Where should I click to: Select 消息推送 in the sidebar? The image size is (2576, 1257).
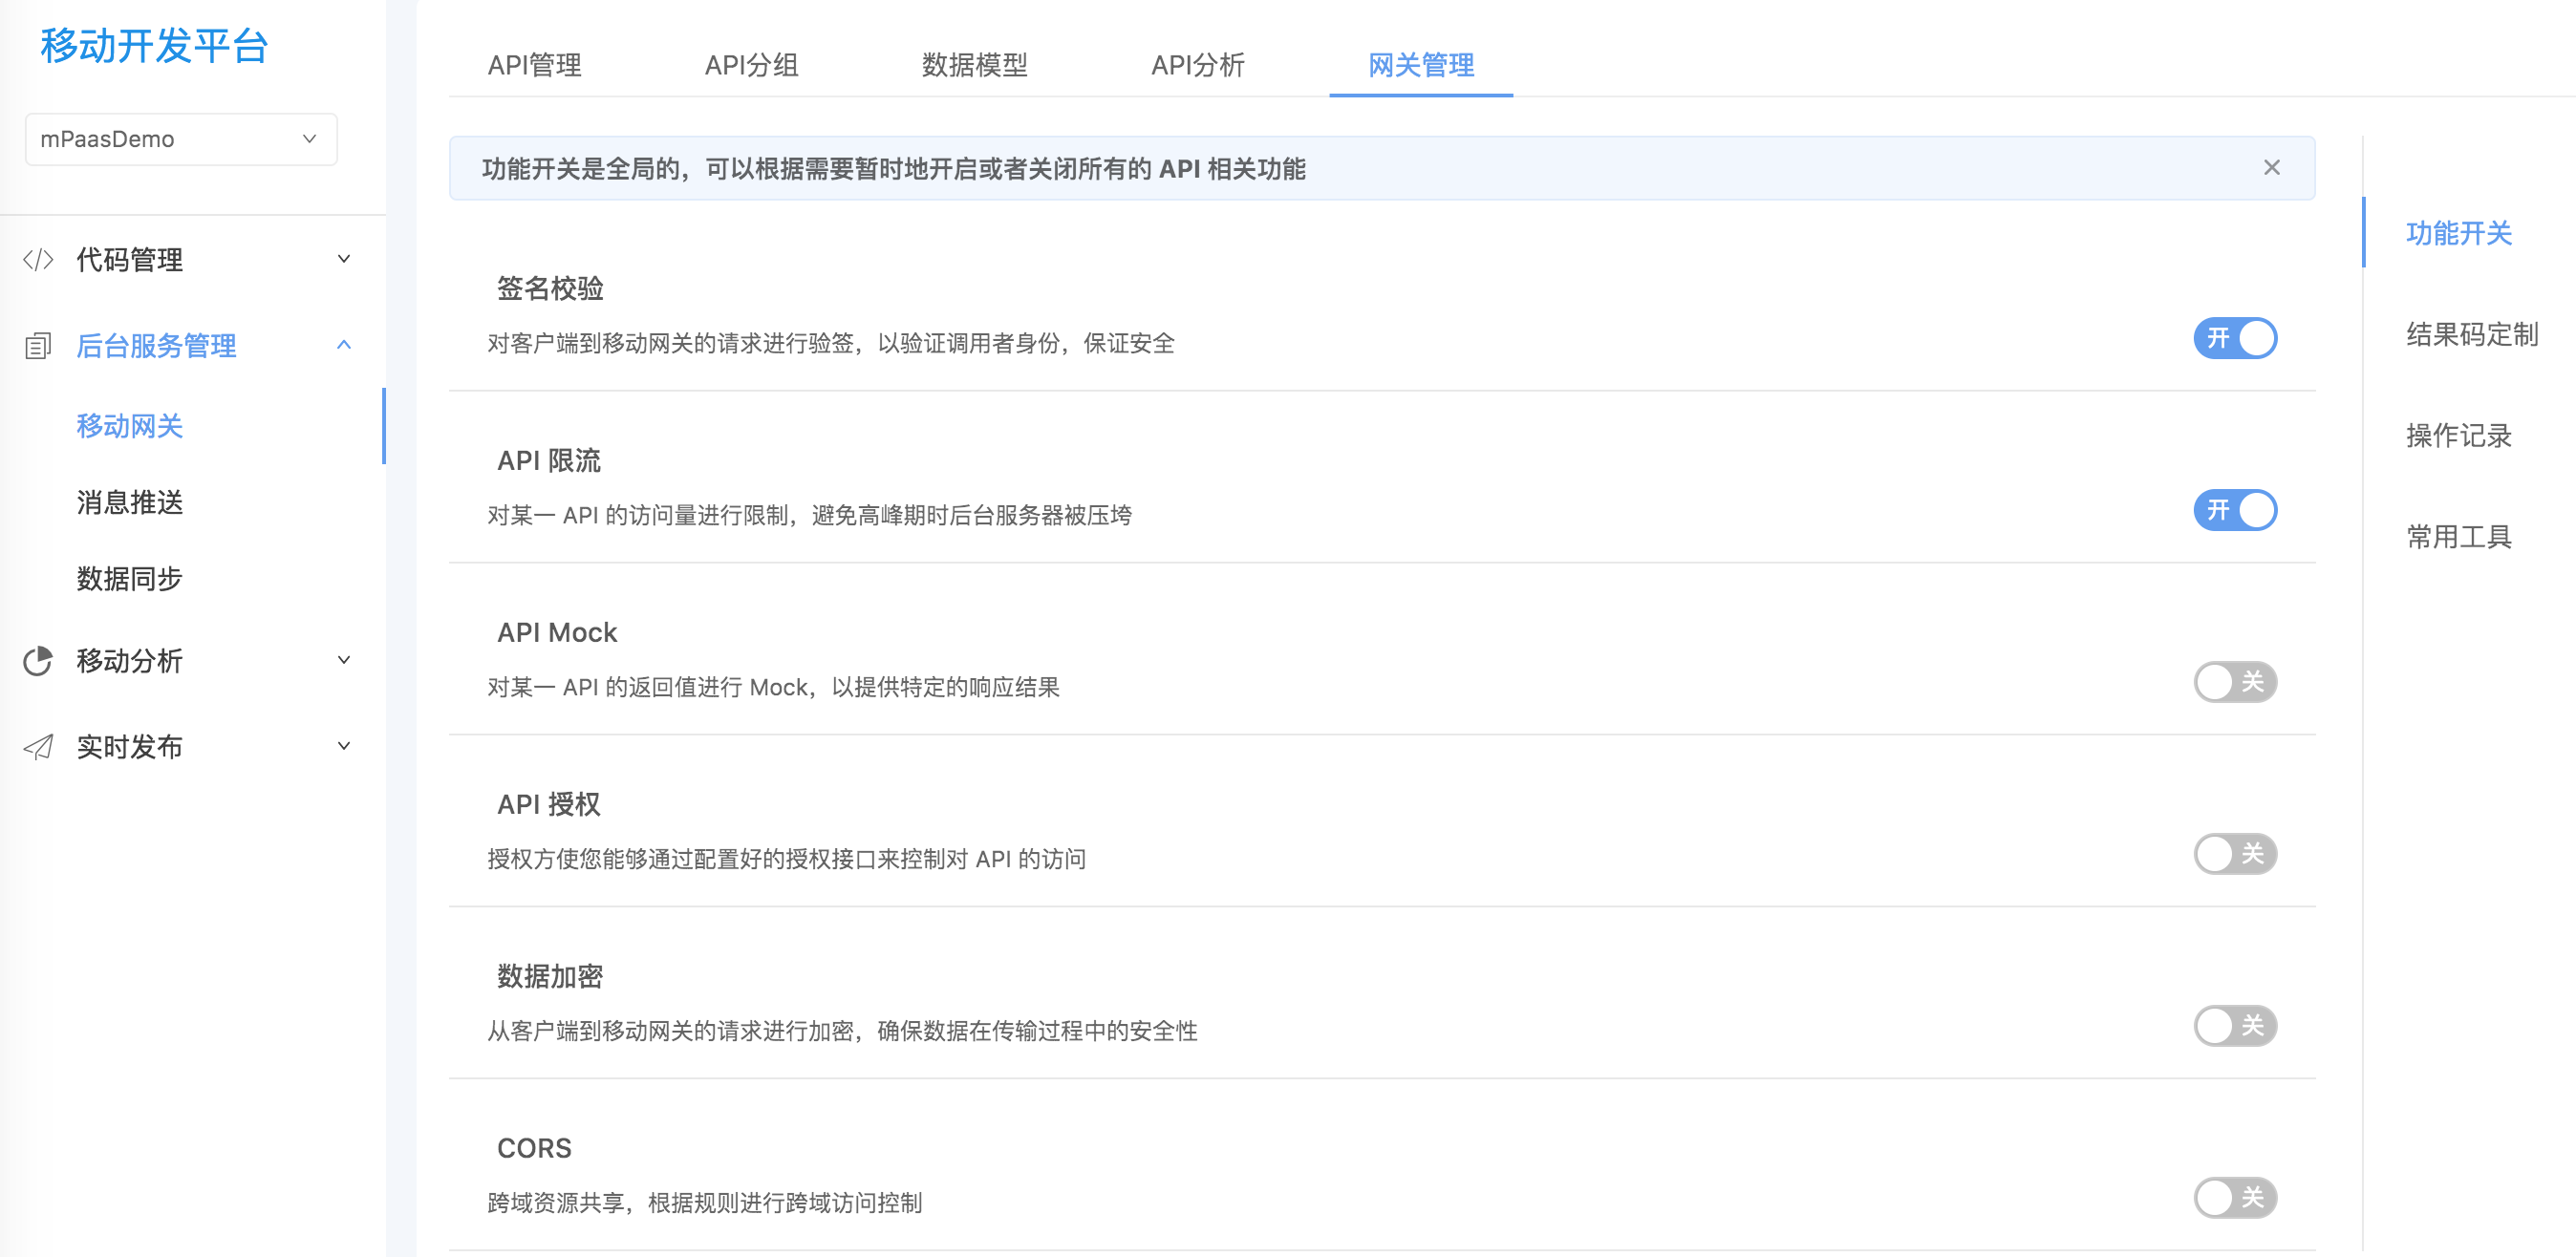(130, 502)
